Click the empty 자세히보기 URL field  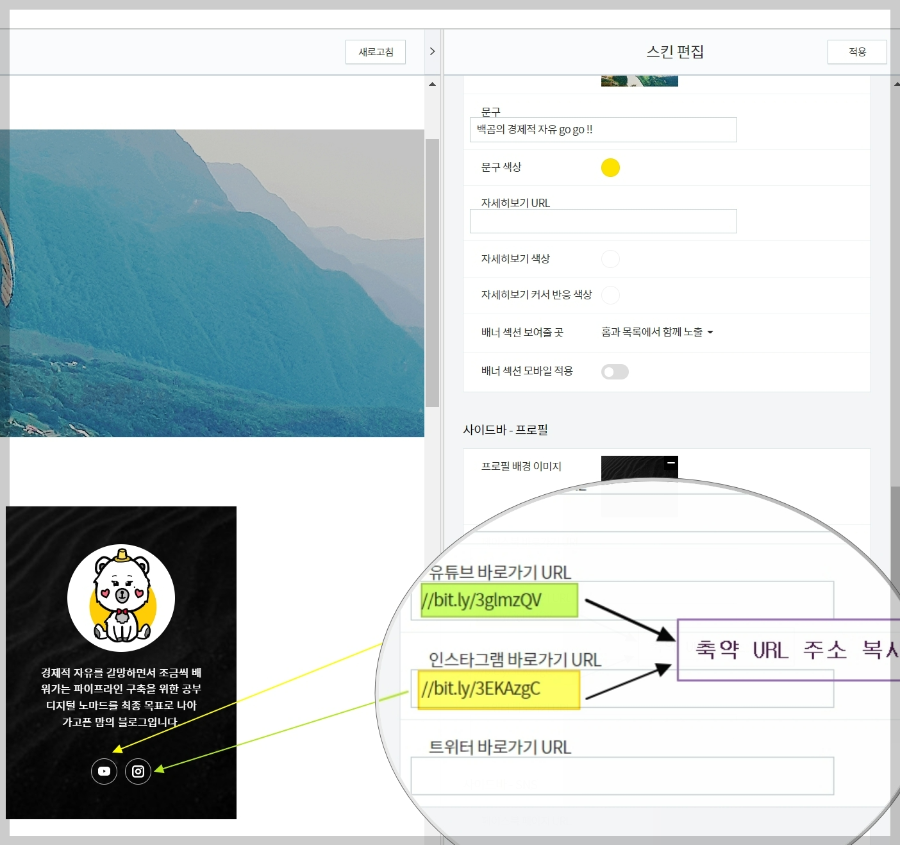click(x=602, y=221)
